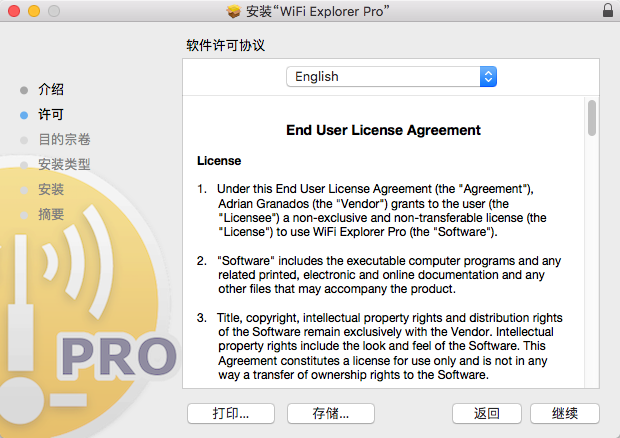The width and height of the screenshot is (620, 438).
Task: Click the bold License subheading
Action: point(219,161)
